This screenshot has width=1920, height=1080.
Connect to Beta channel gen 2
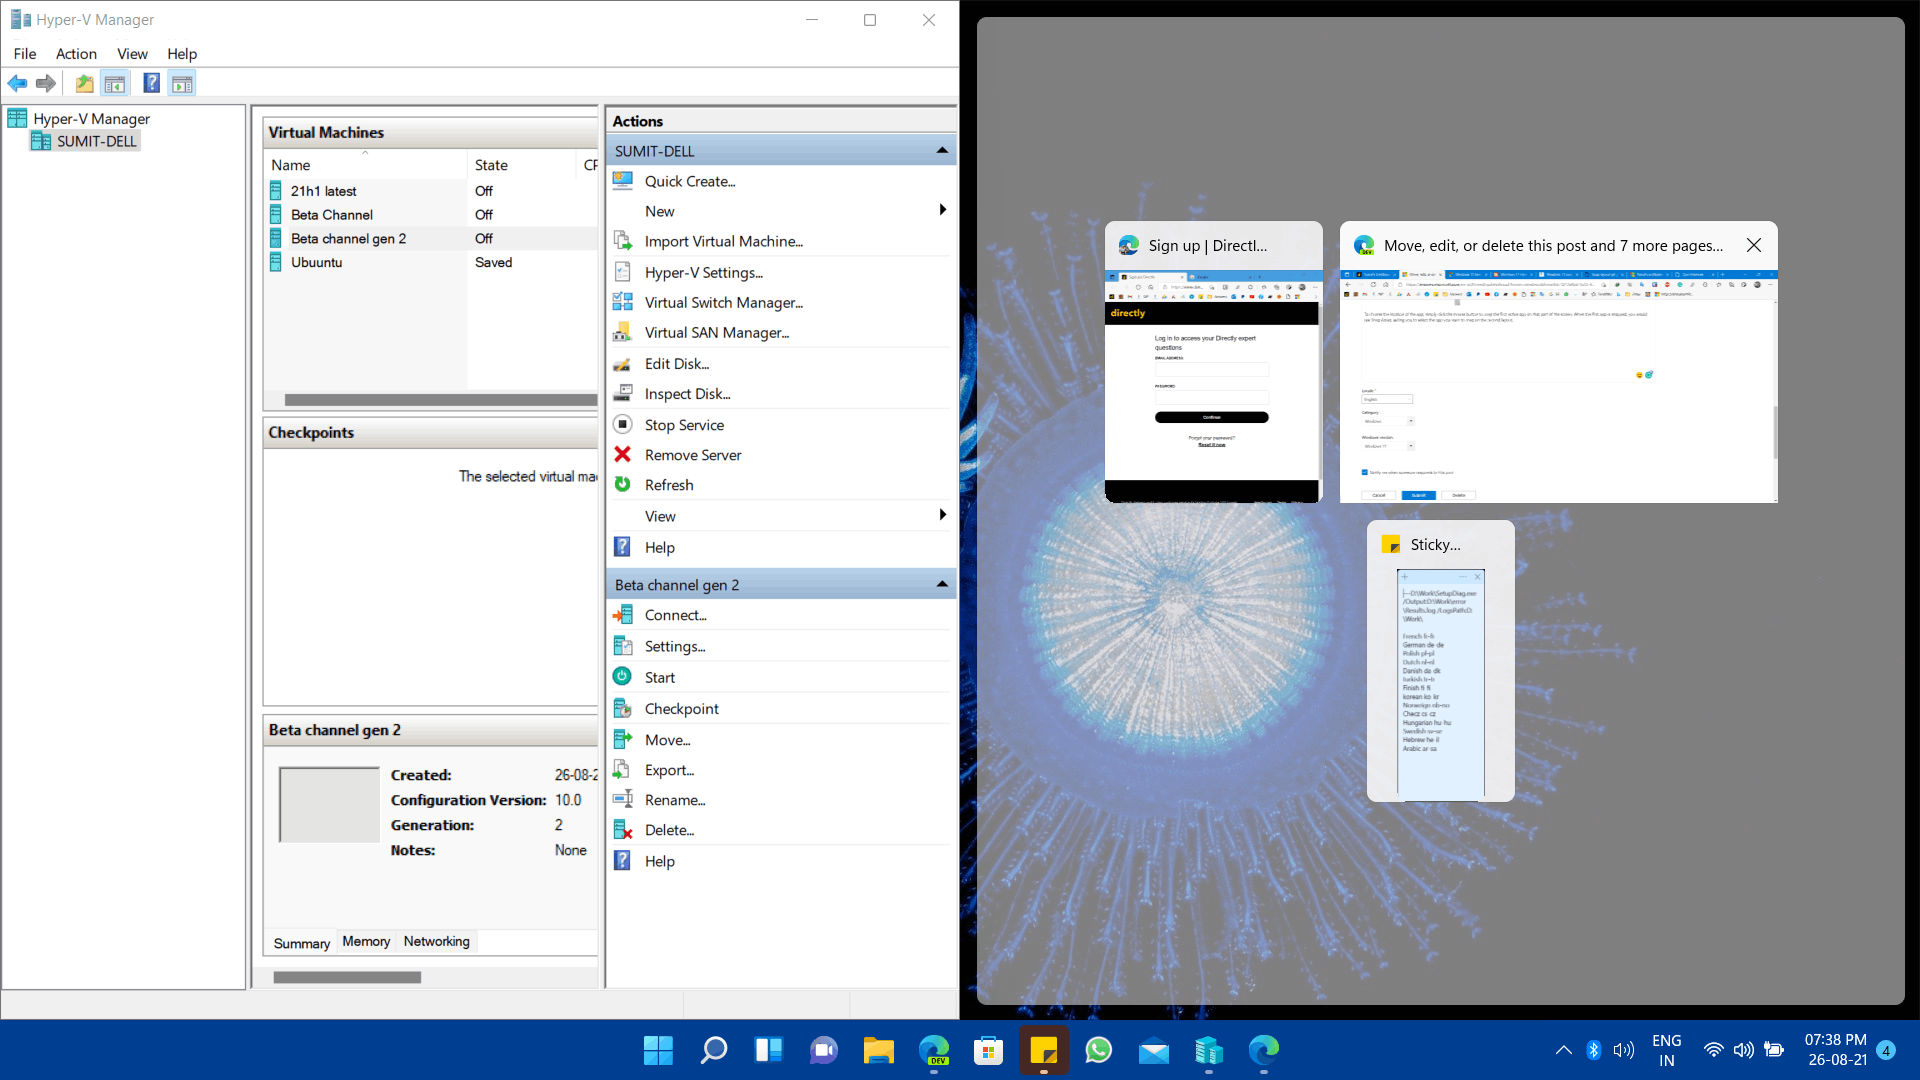click(676, 614)
